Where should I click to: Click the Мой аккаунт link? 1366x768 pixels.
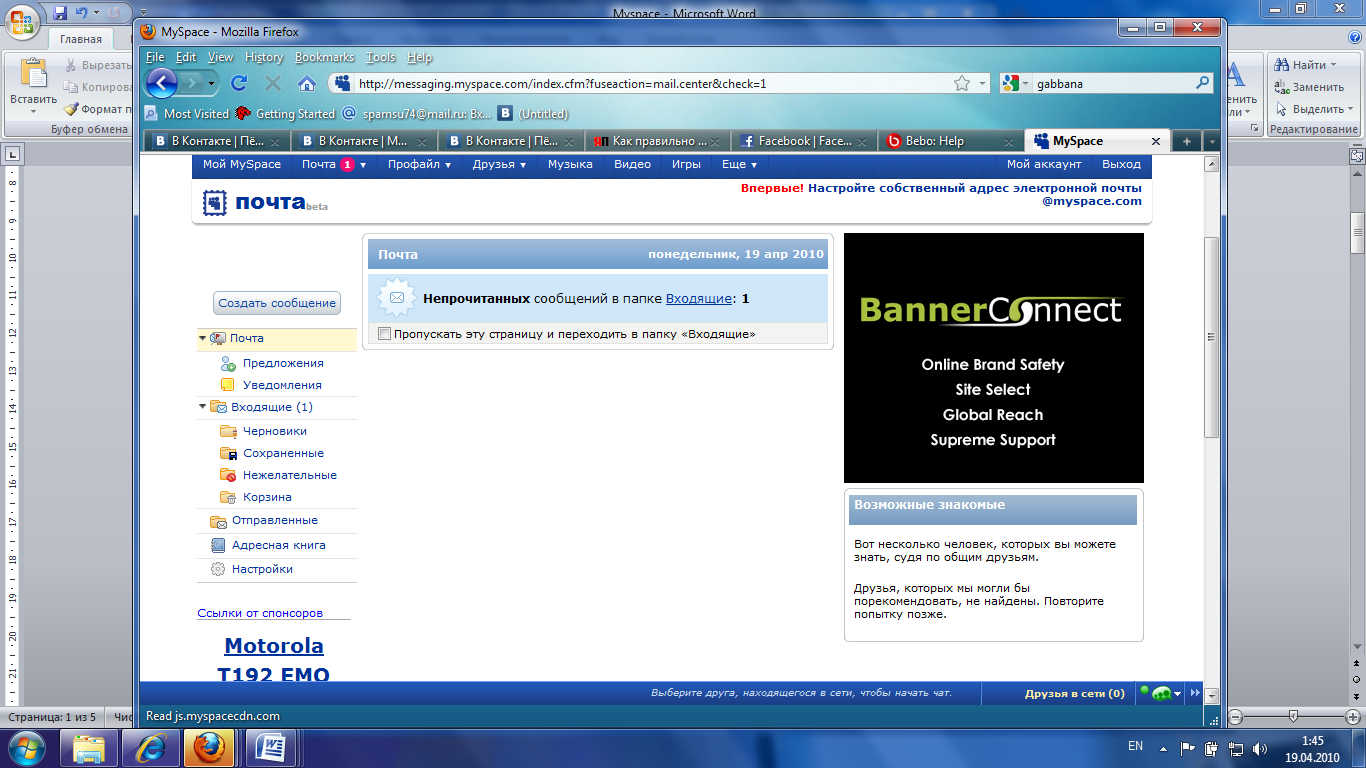(1043, 164)
